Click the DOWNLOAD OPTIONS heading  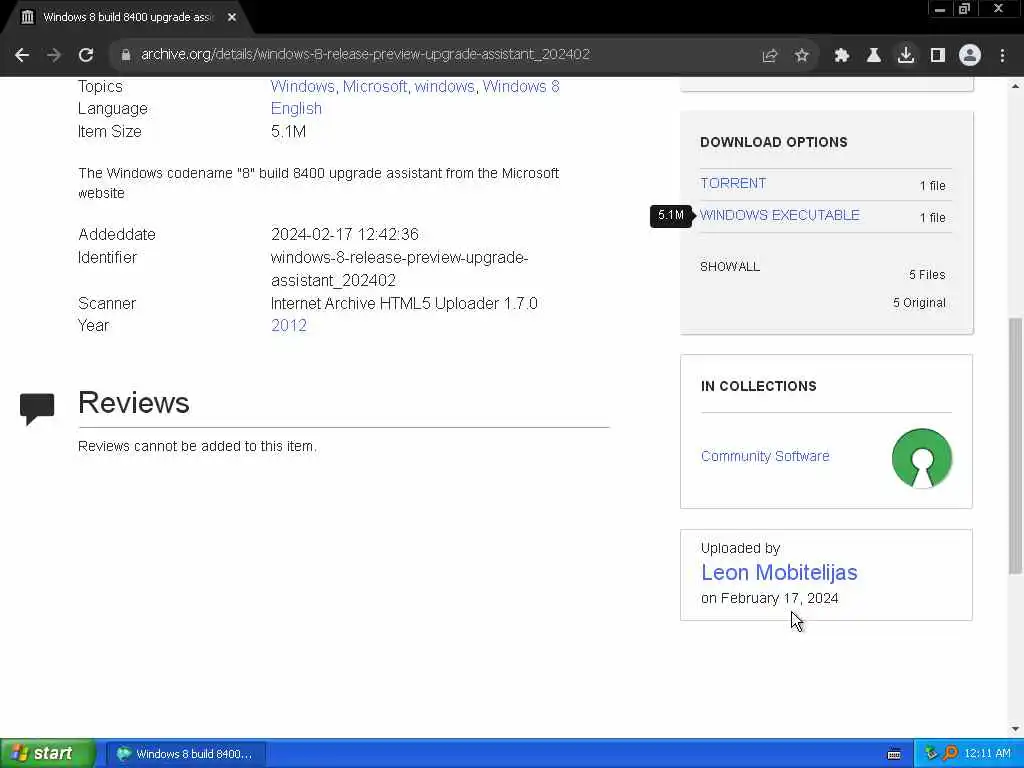point(774,142)
